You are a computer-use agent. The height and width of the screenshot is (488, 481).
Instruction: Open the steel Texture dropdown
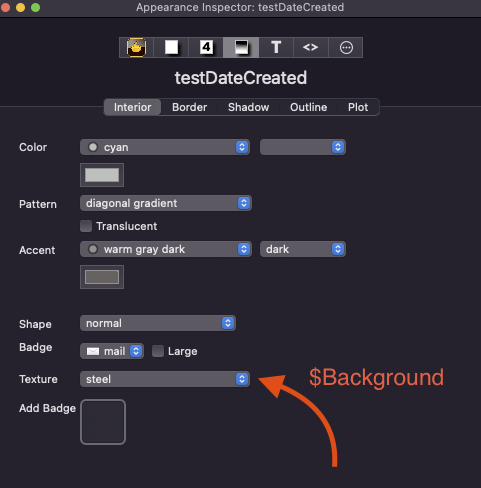(165, 379)
